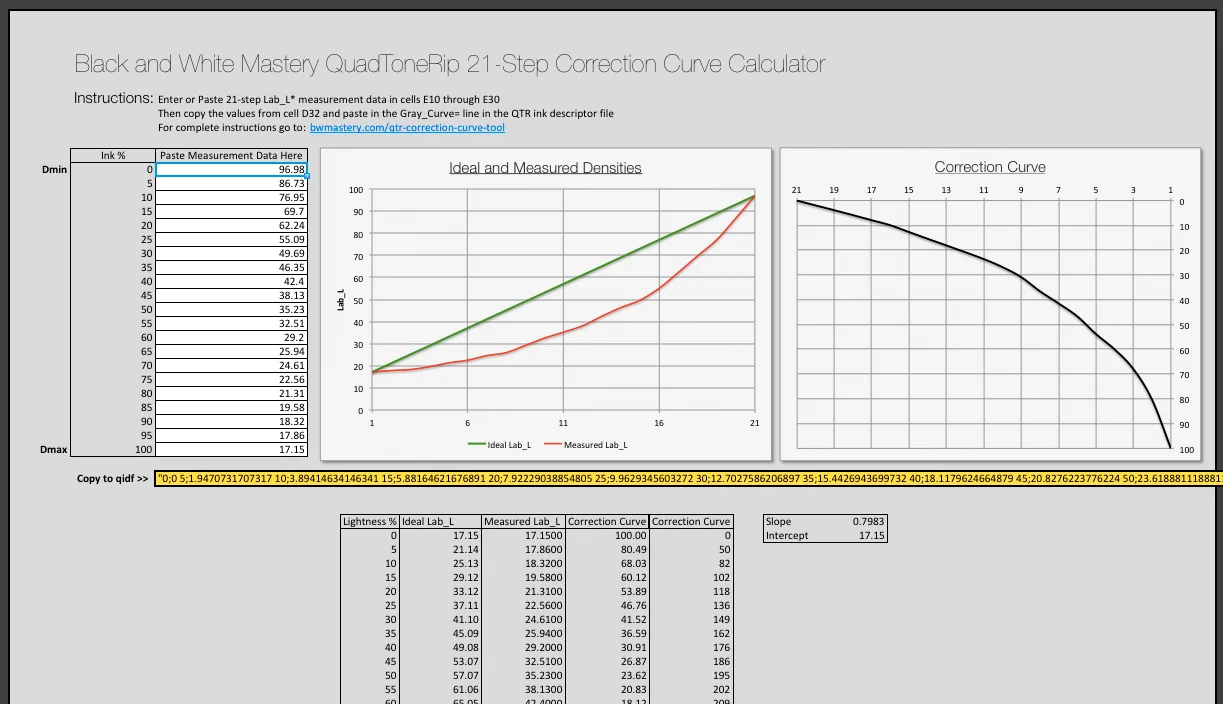Select the 18.32 measurement data cell

pyautogui.click(x=232, y=422)
